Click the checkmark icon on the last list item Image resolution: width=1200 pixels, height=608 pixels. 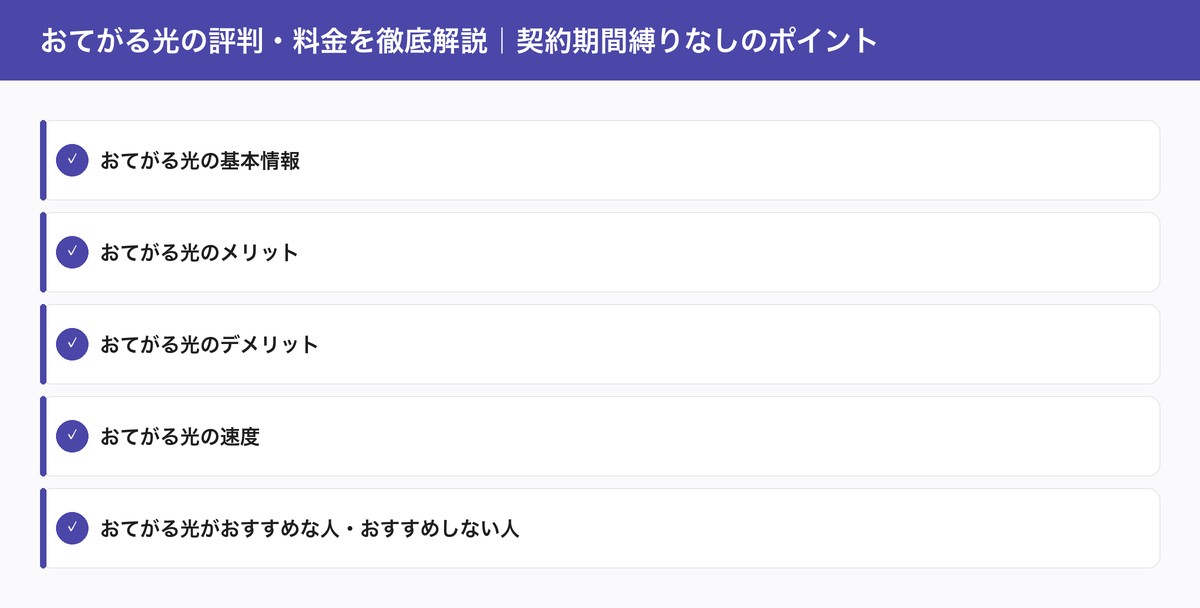pyautogui.click(x=71, y=528)
